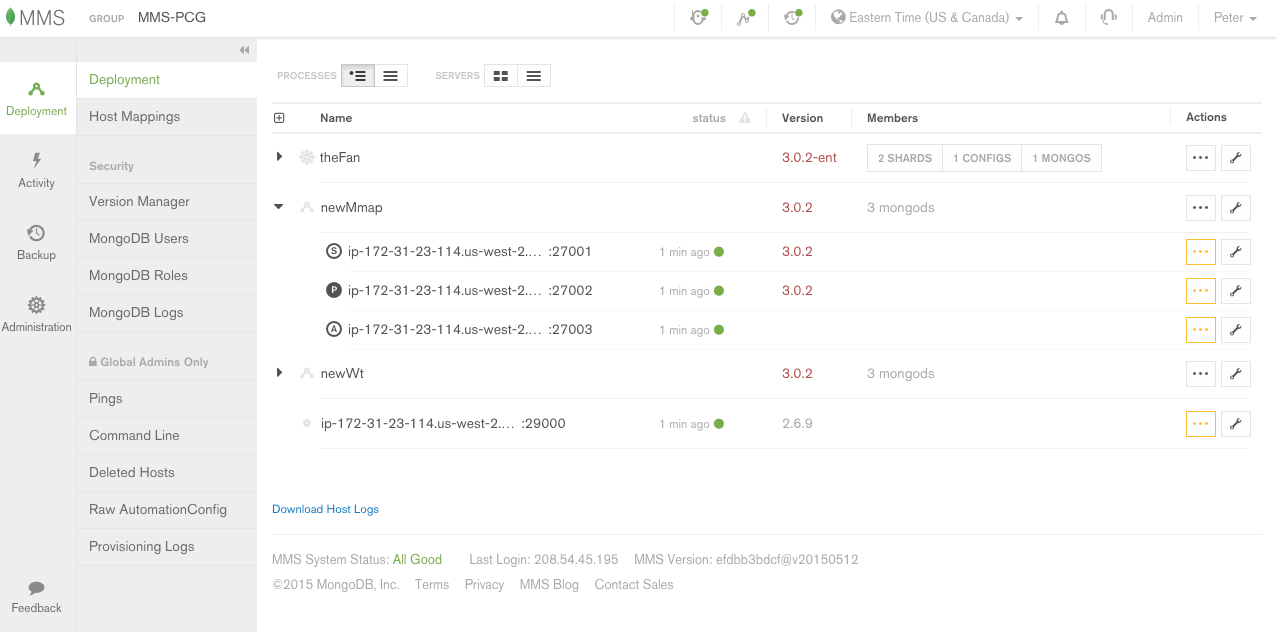
Task: Open the support headset icon
Action: tap(1108, 18)
